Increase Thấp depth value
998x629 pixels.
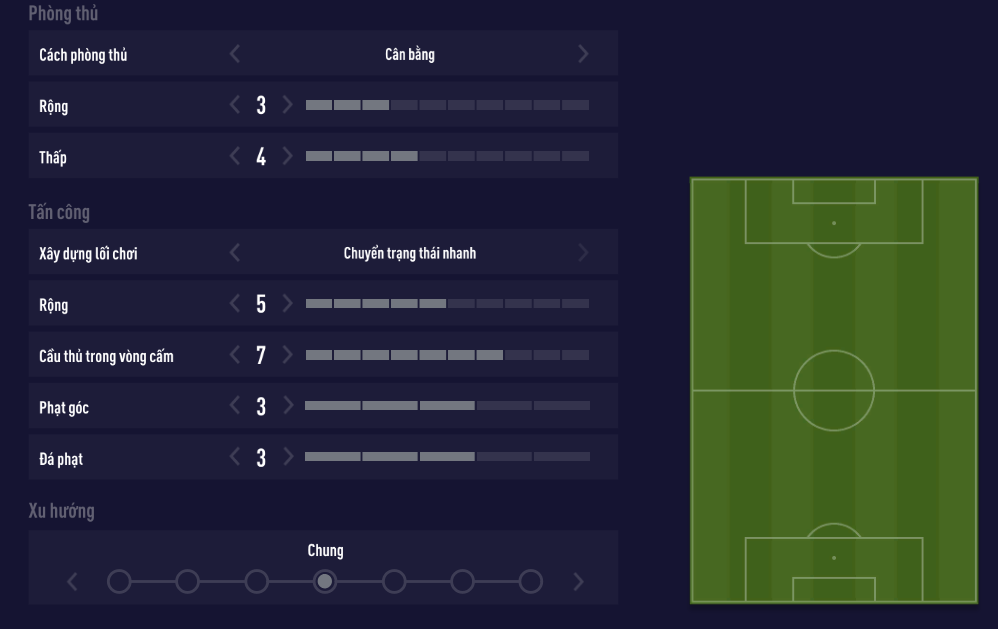[287, 156]
